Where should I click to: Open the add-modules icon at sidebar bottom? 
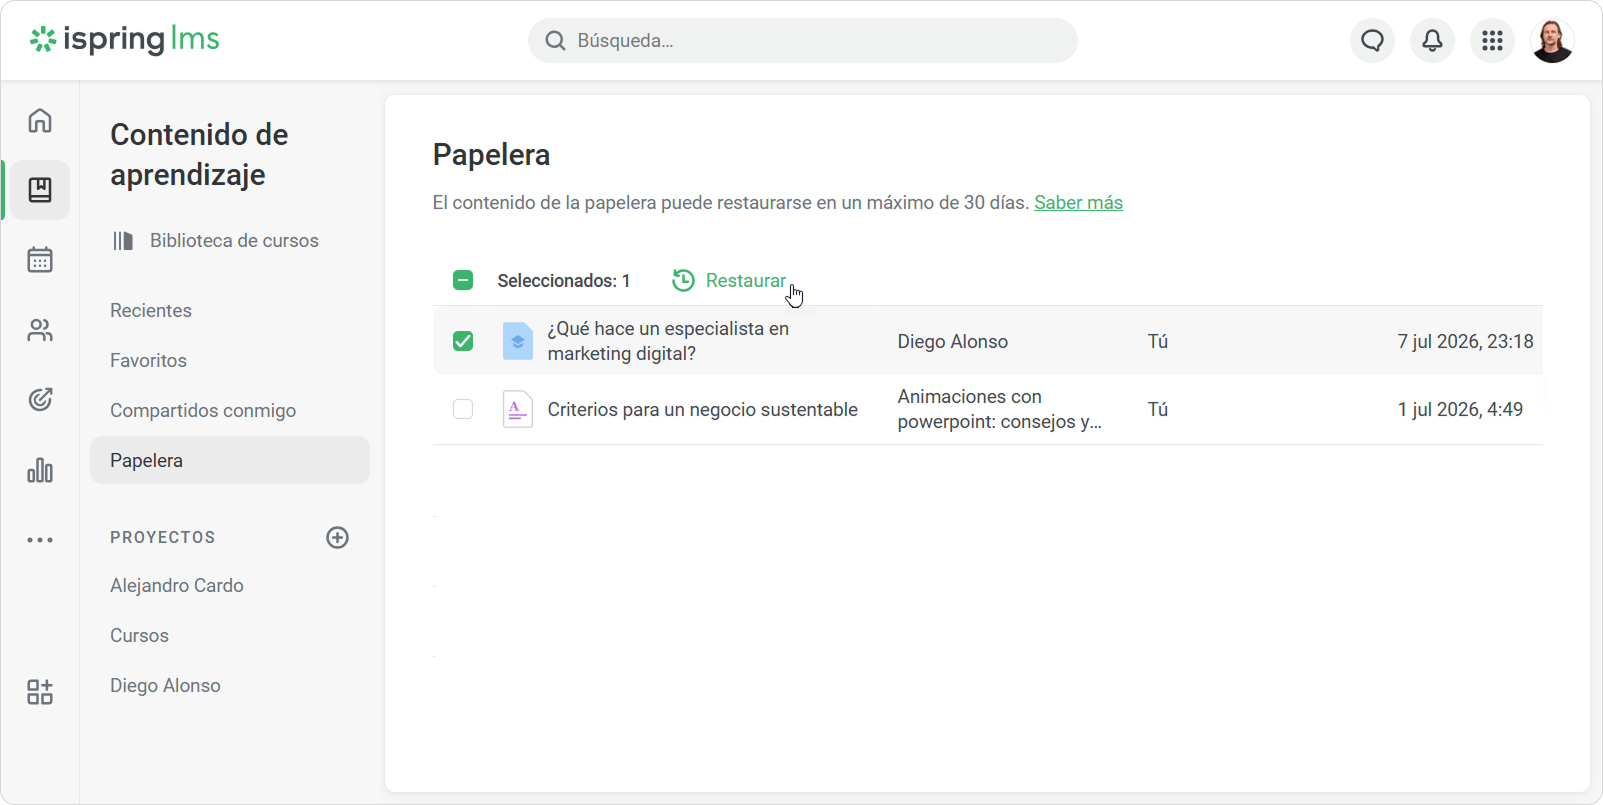40,692
